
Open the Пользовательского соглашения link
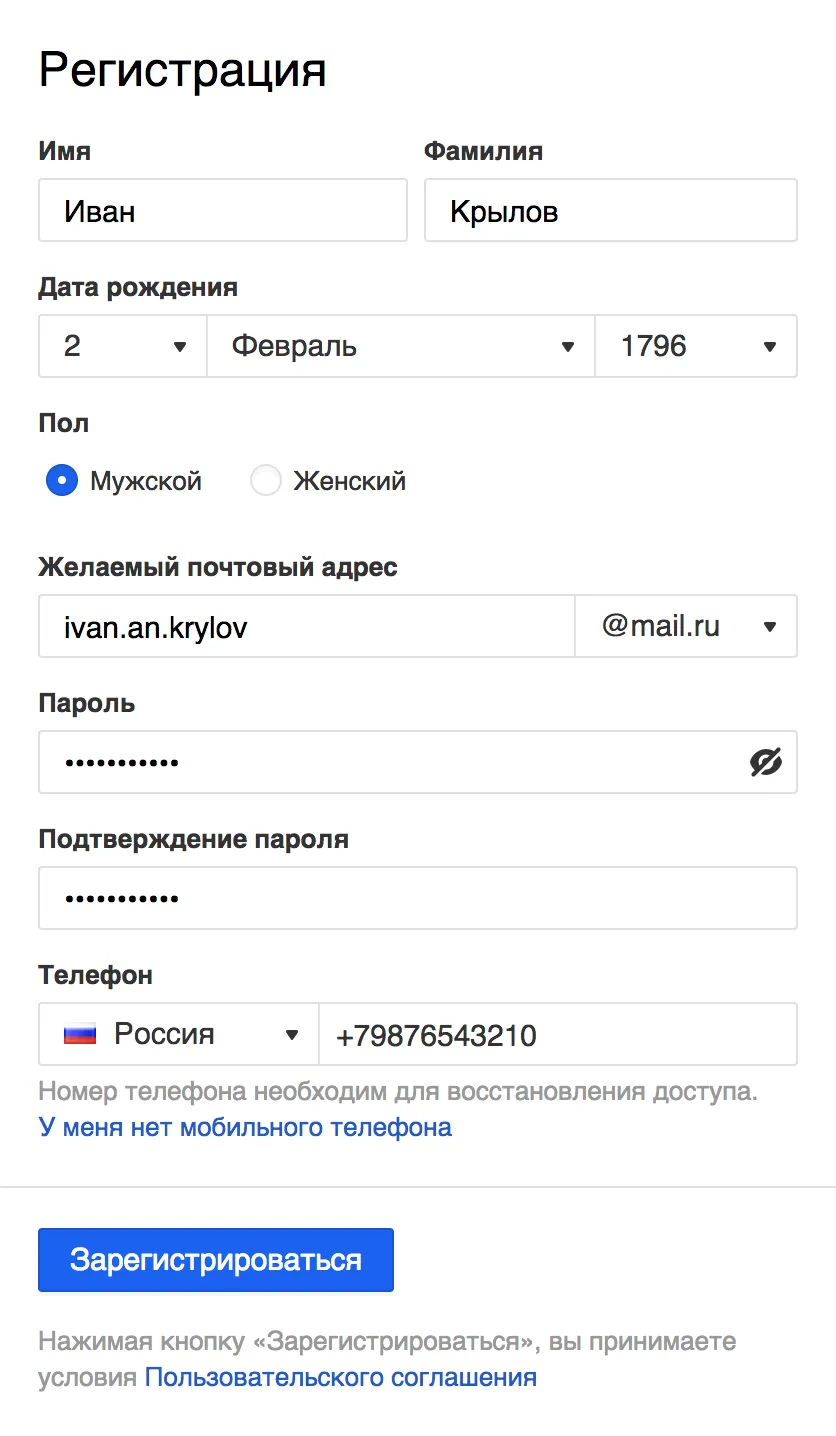tap(341, 1377)
